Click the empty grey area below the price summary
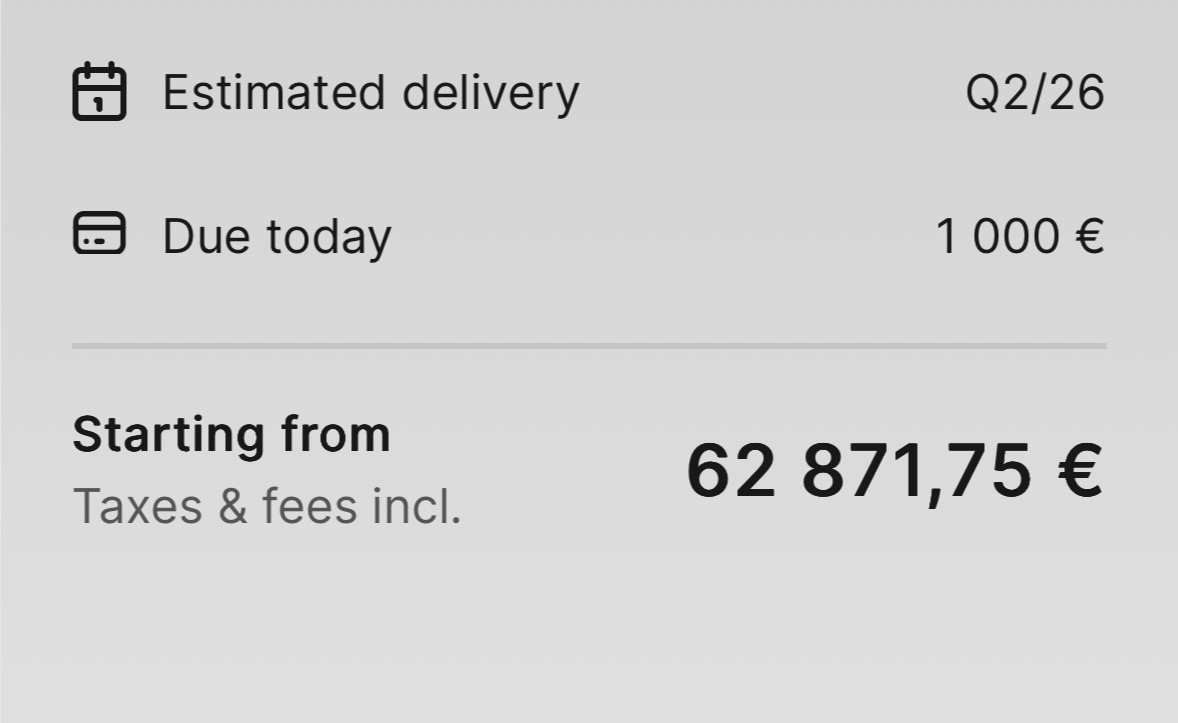This screenshot has height=723, width=1178. coord(589,640)
